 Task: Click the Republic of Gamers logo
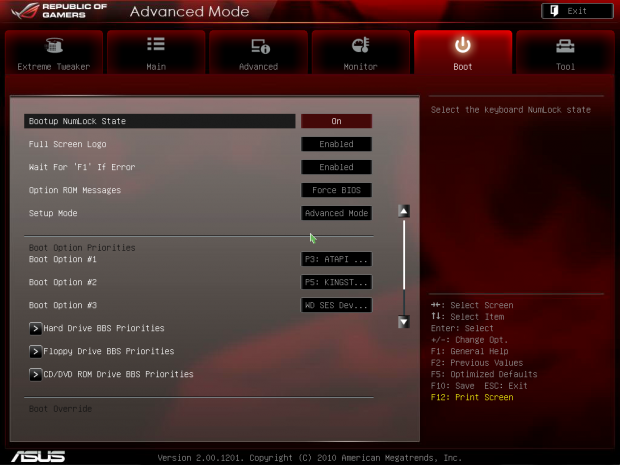point(59,11)
